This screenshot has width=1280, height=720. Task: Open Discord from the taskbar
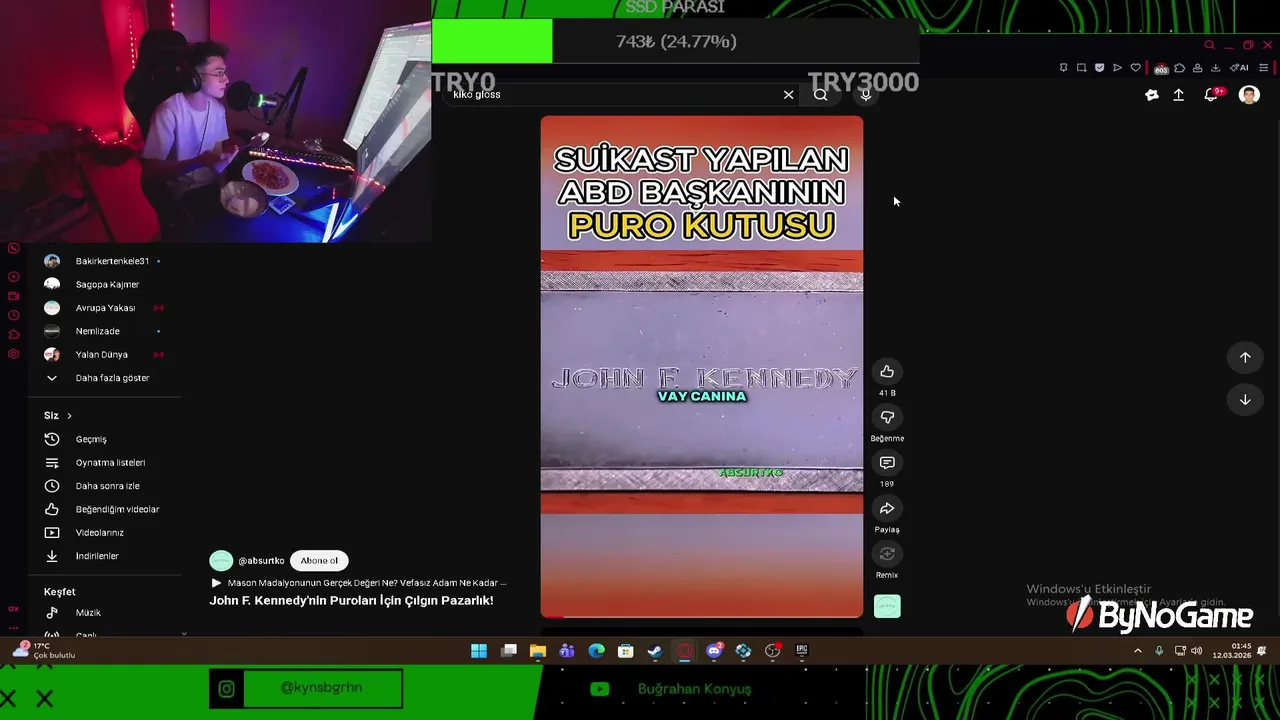click(714, 651)
